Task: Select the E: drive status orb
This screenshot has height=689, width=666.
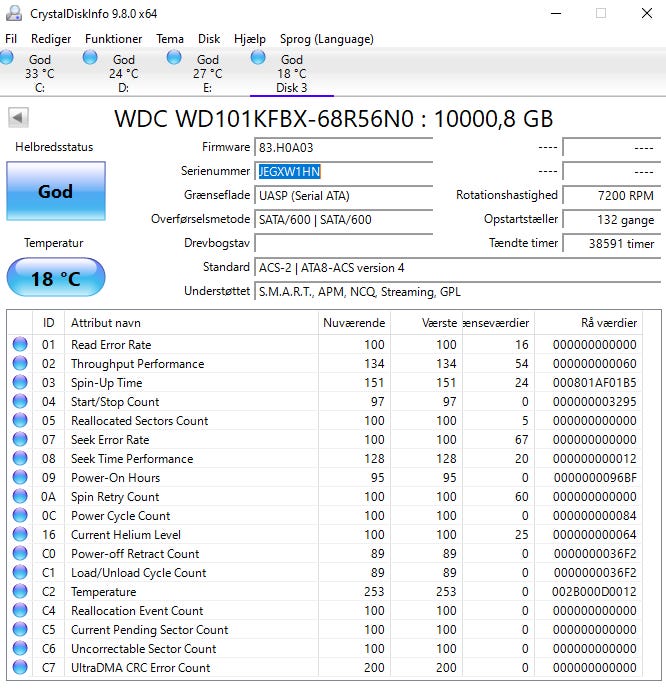Action: (x=175, y=59)
